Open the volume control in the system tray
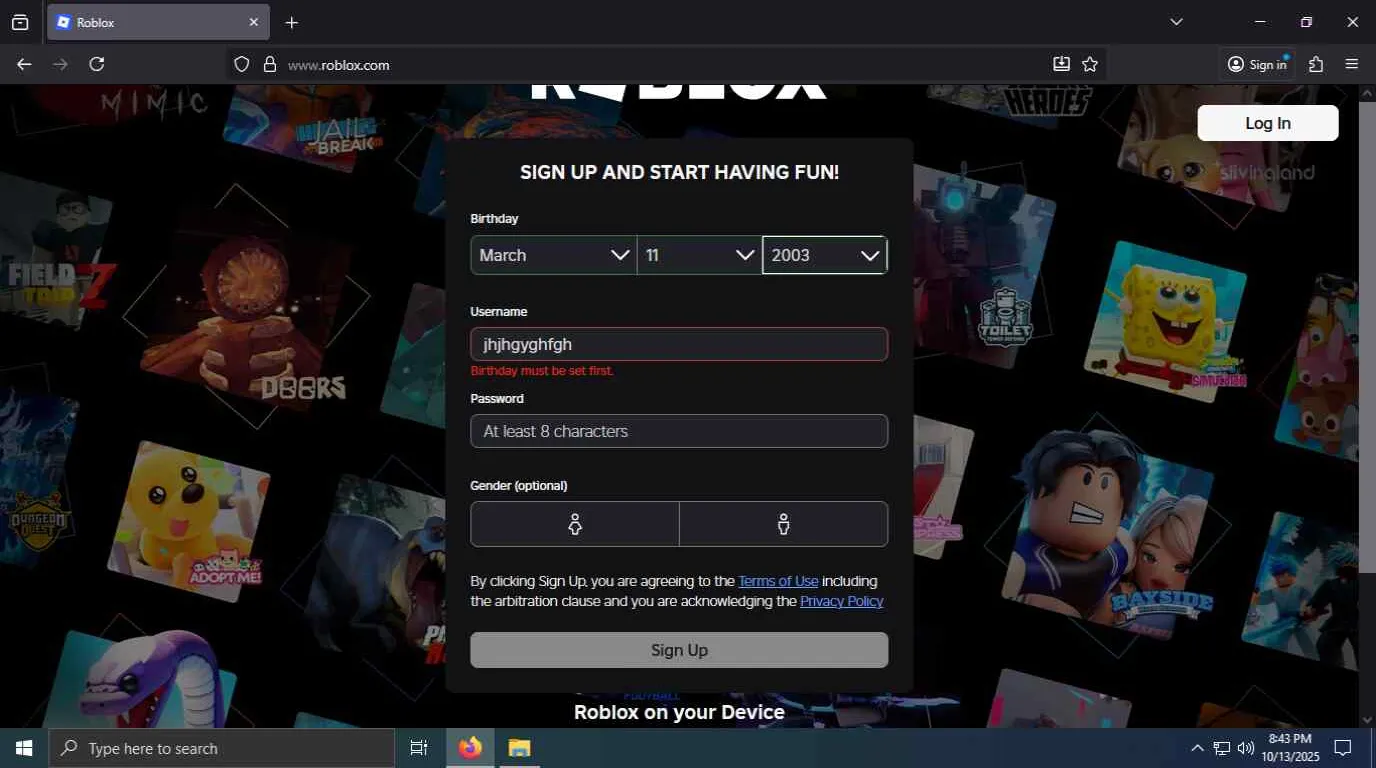1376x768 pixels. (x=1246, y=748)
